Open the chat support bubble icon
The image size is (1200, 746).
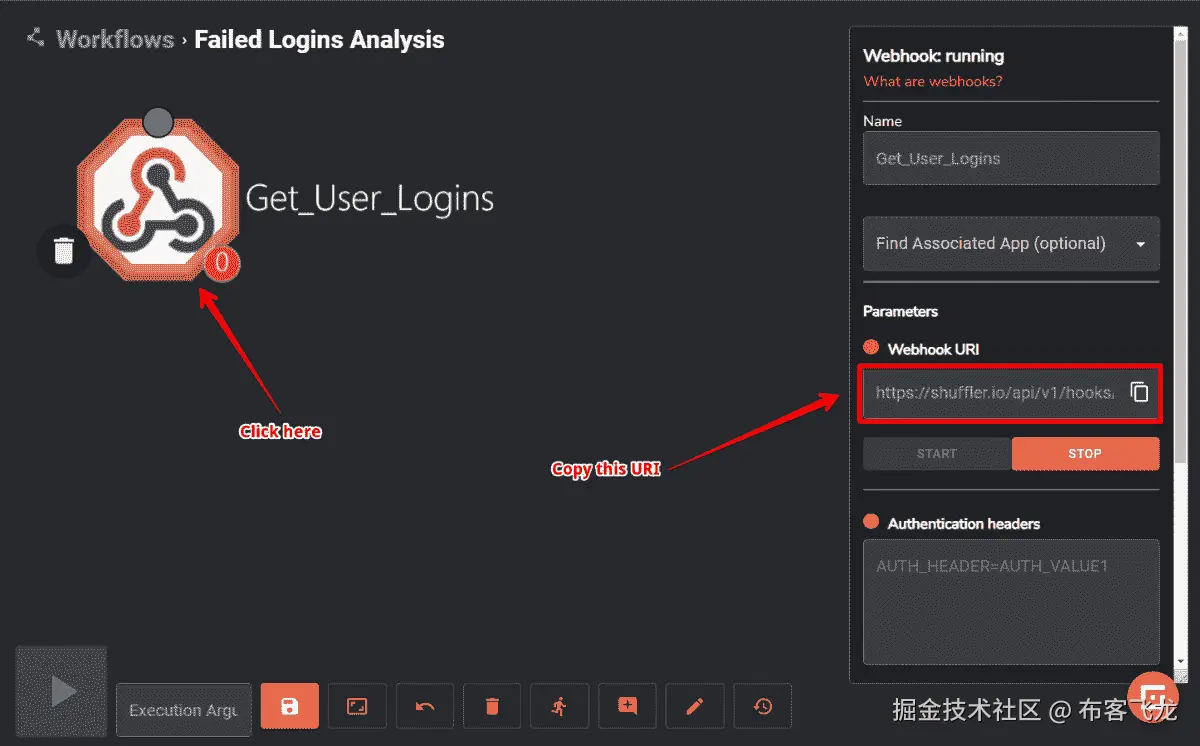click(1152, 698)
